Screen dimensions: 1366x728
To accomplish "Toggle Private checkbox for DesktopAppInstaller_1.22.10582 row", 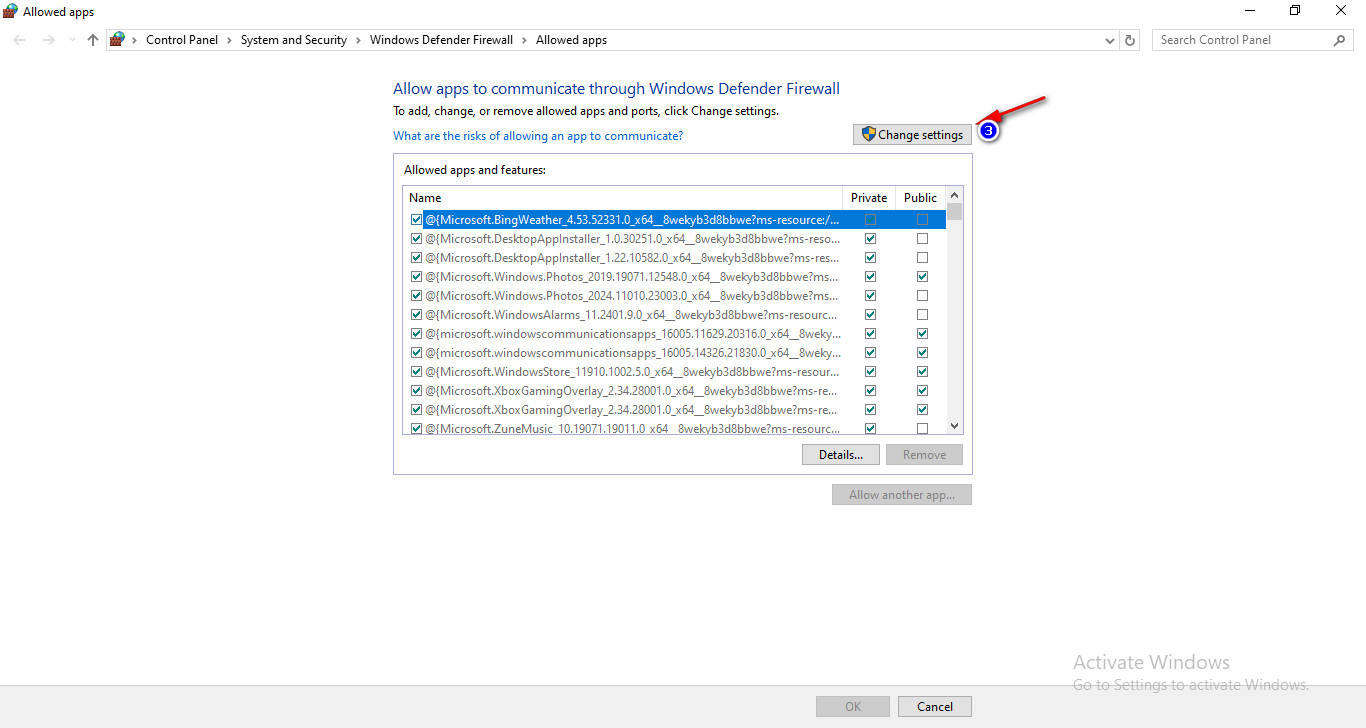I will pyautogui.click(x=870, y=258).
